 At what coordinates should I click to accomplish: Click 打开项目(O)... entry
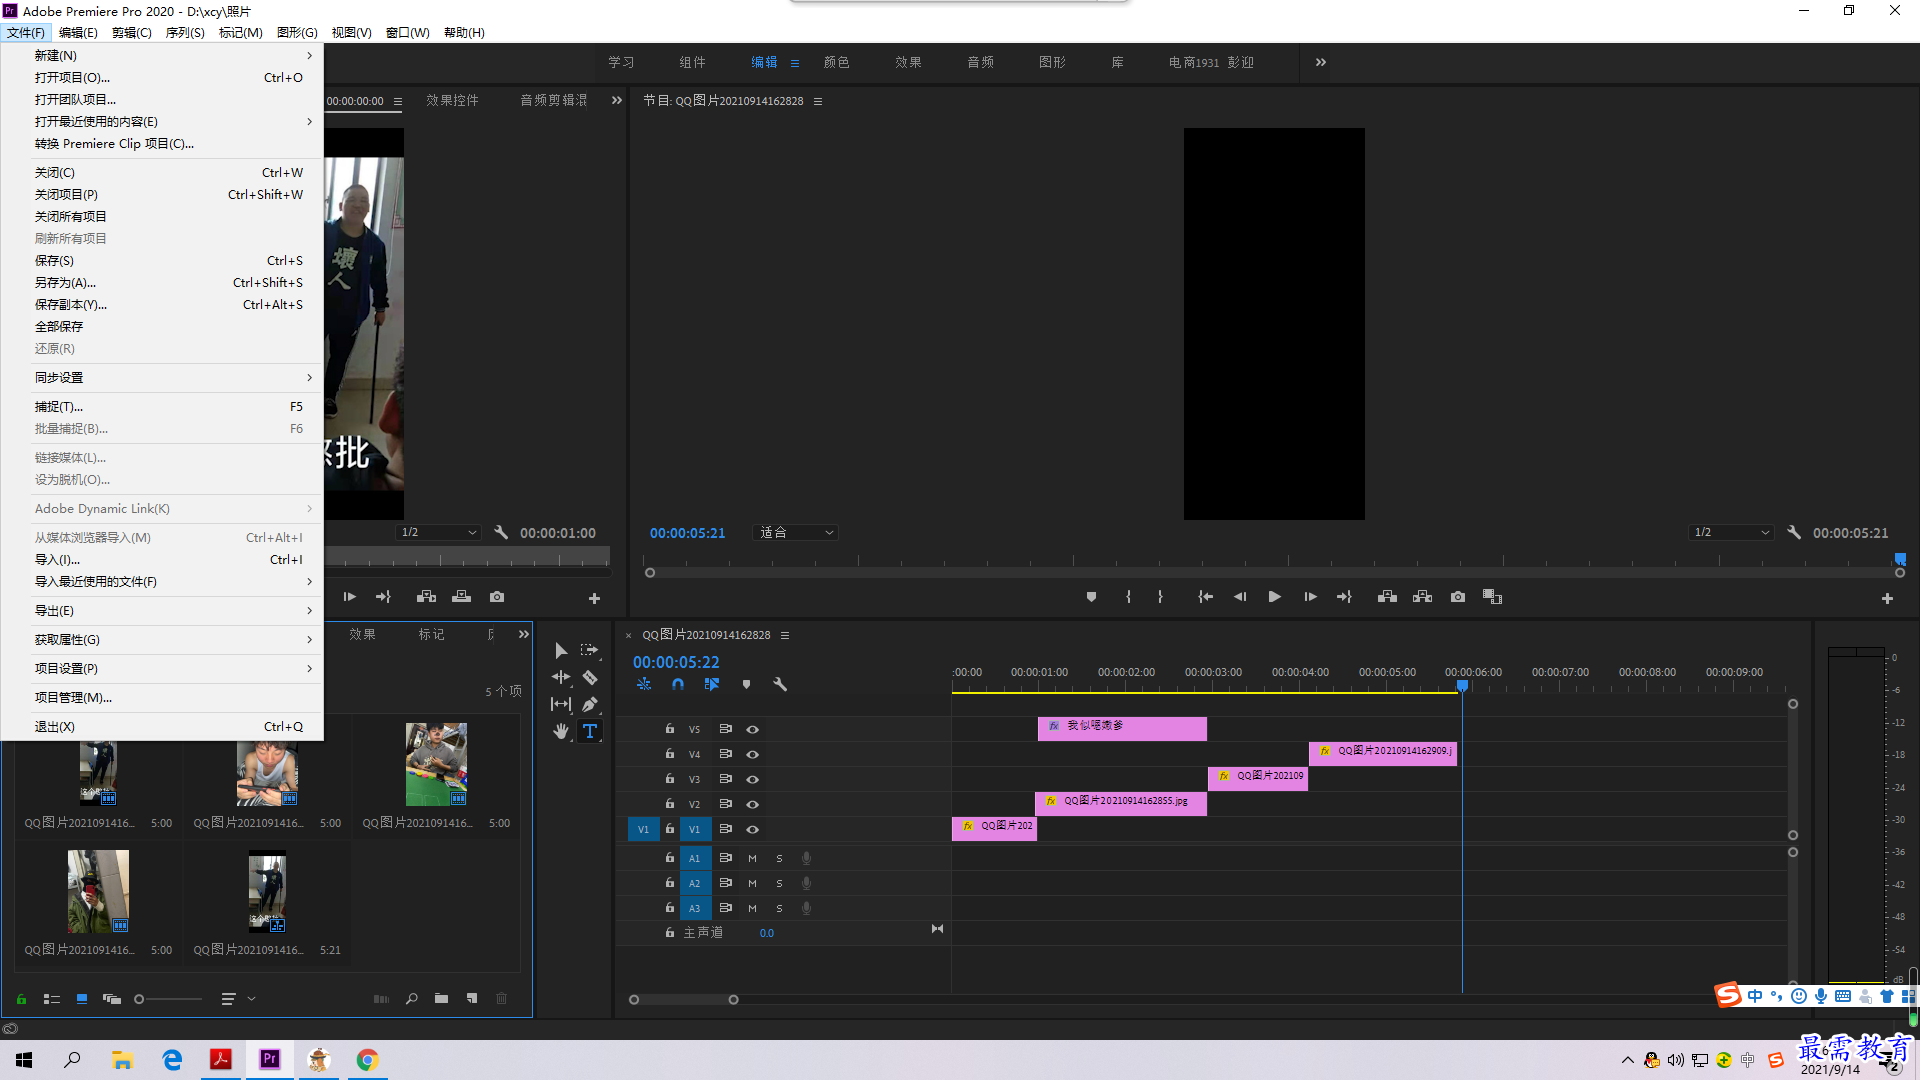[x=162, y=77]
